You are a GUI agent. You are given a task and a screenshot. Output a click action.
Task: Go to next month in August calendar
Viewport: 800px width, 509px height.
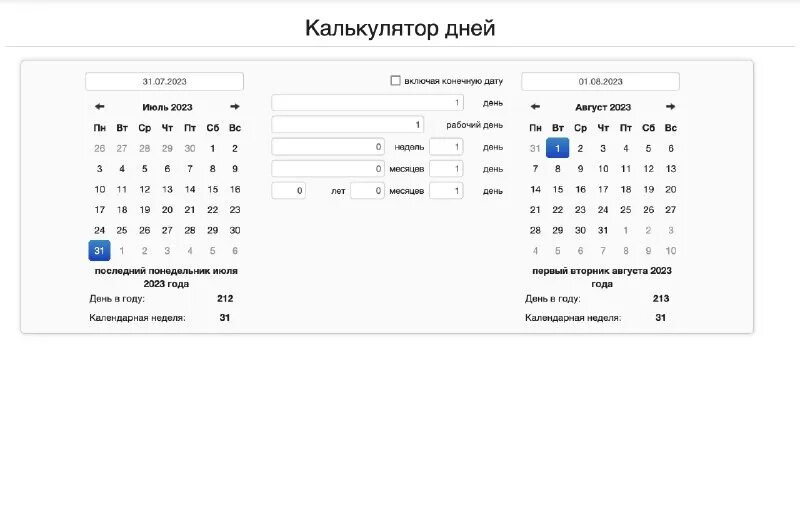pos(670,107)
